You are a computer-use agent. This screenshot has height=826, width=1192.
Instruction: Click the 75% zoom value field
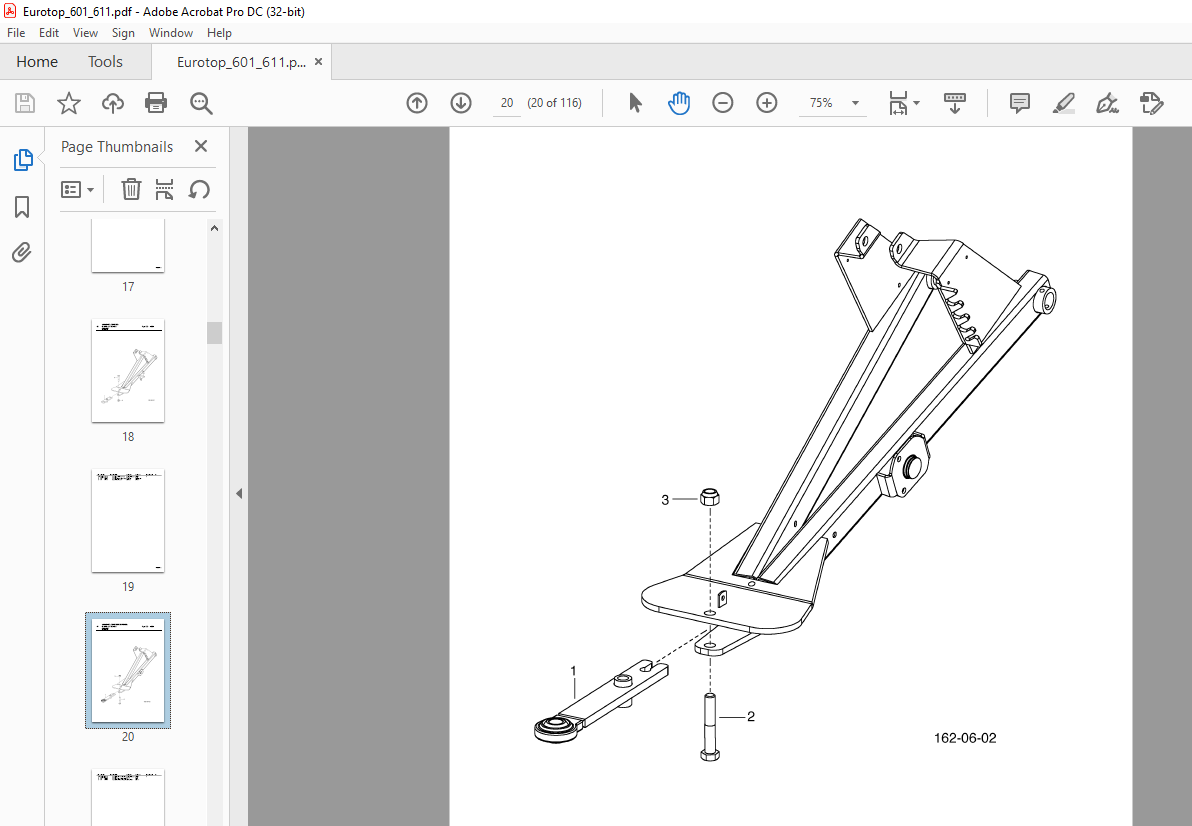tap(821, 103)
